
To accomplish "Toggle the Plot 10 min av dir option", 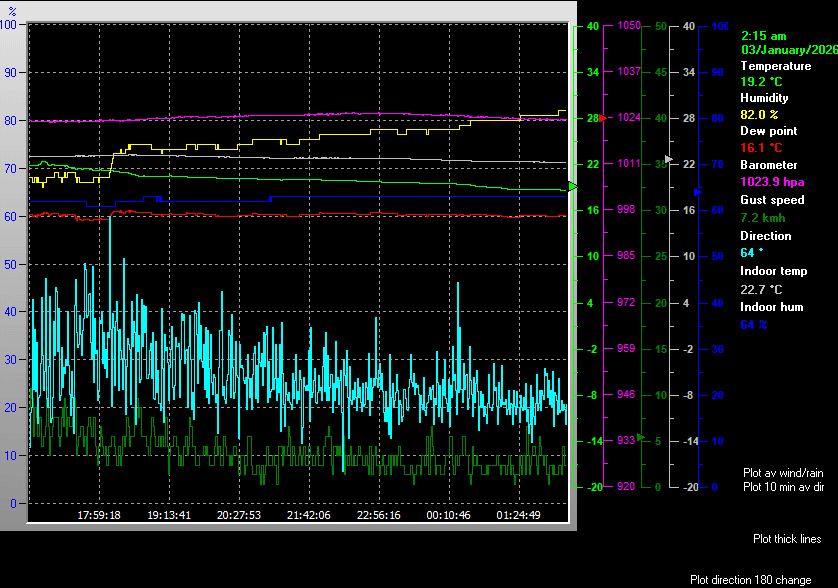I will point(783,487).
